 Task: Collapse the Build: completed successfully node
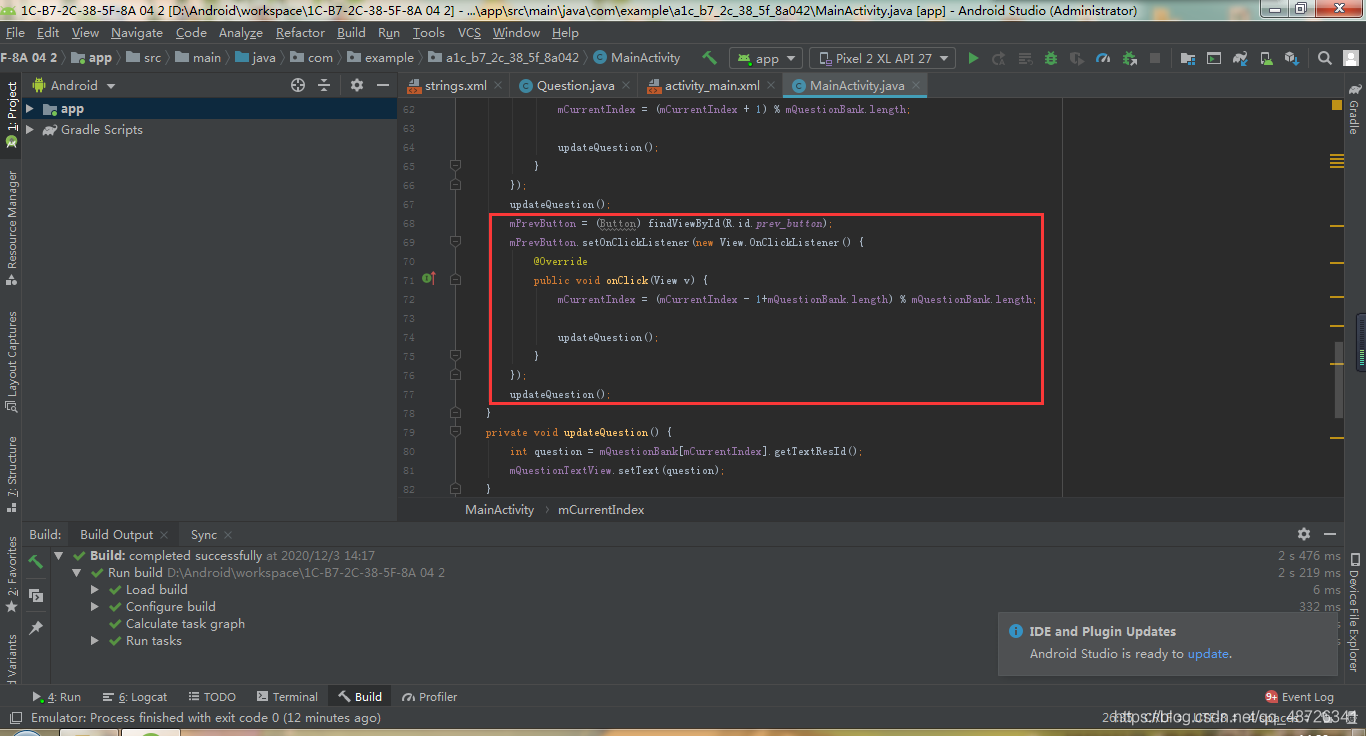tap(59, 555)
